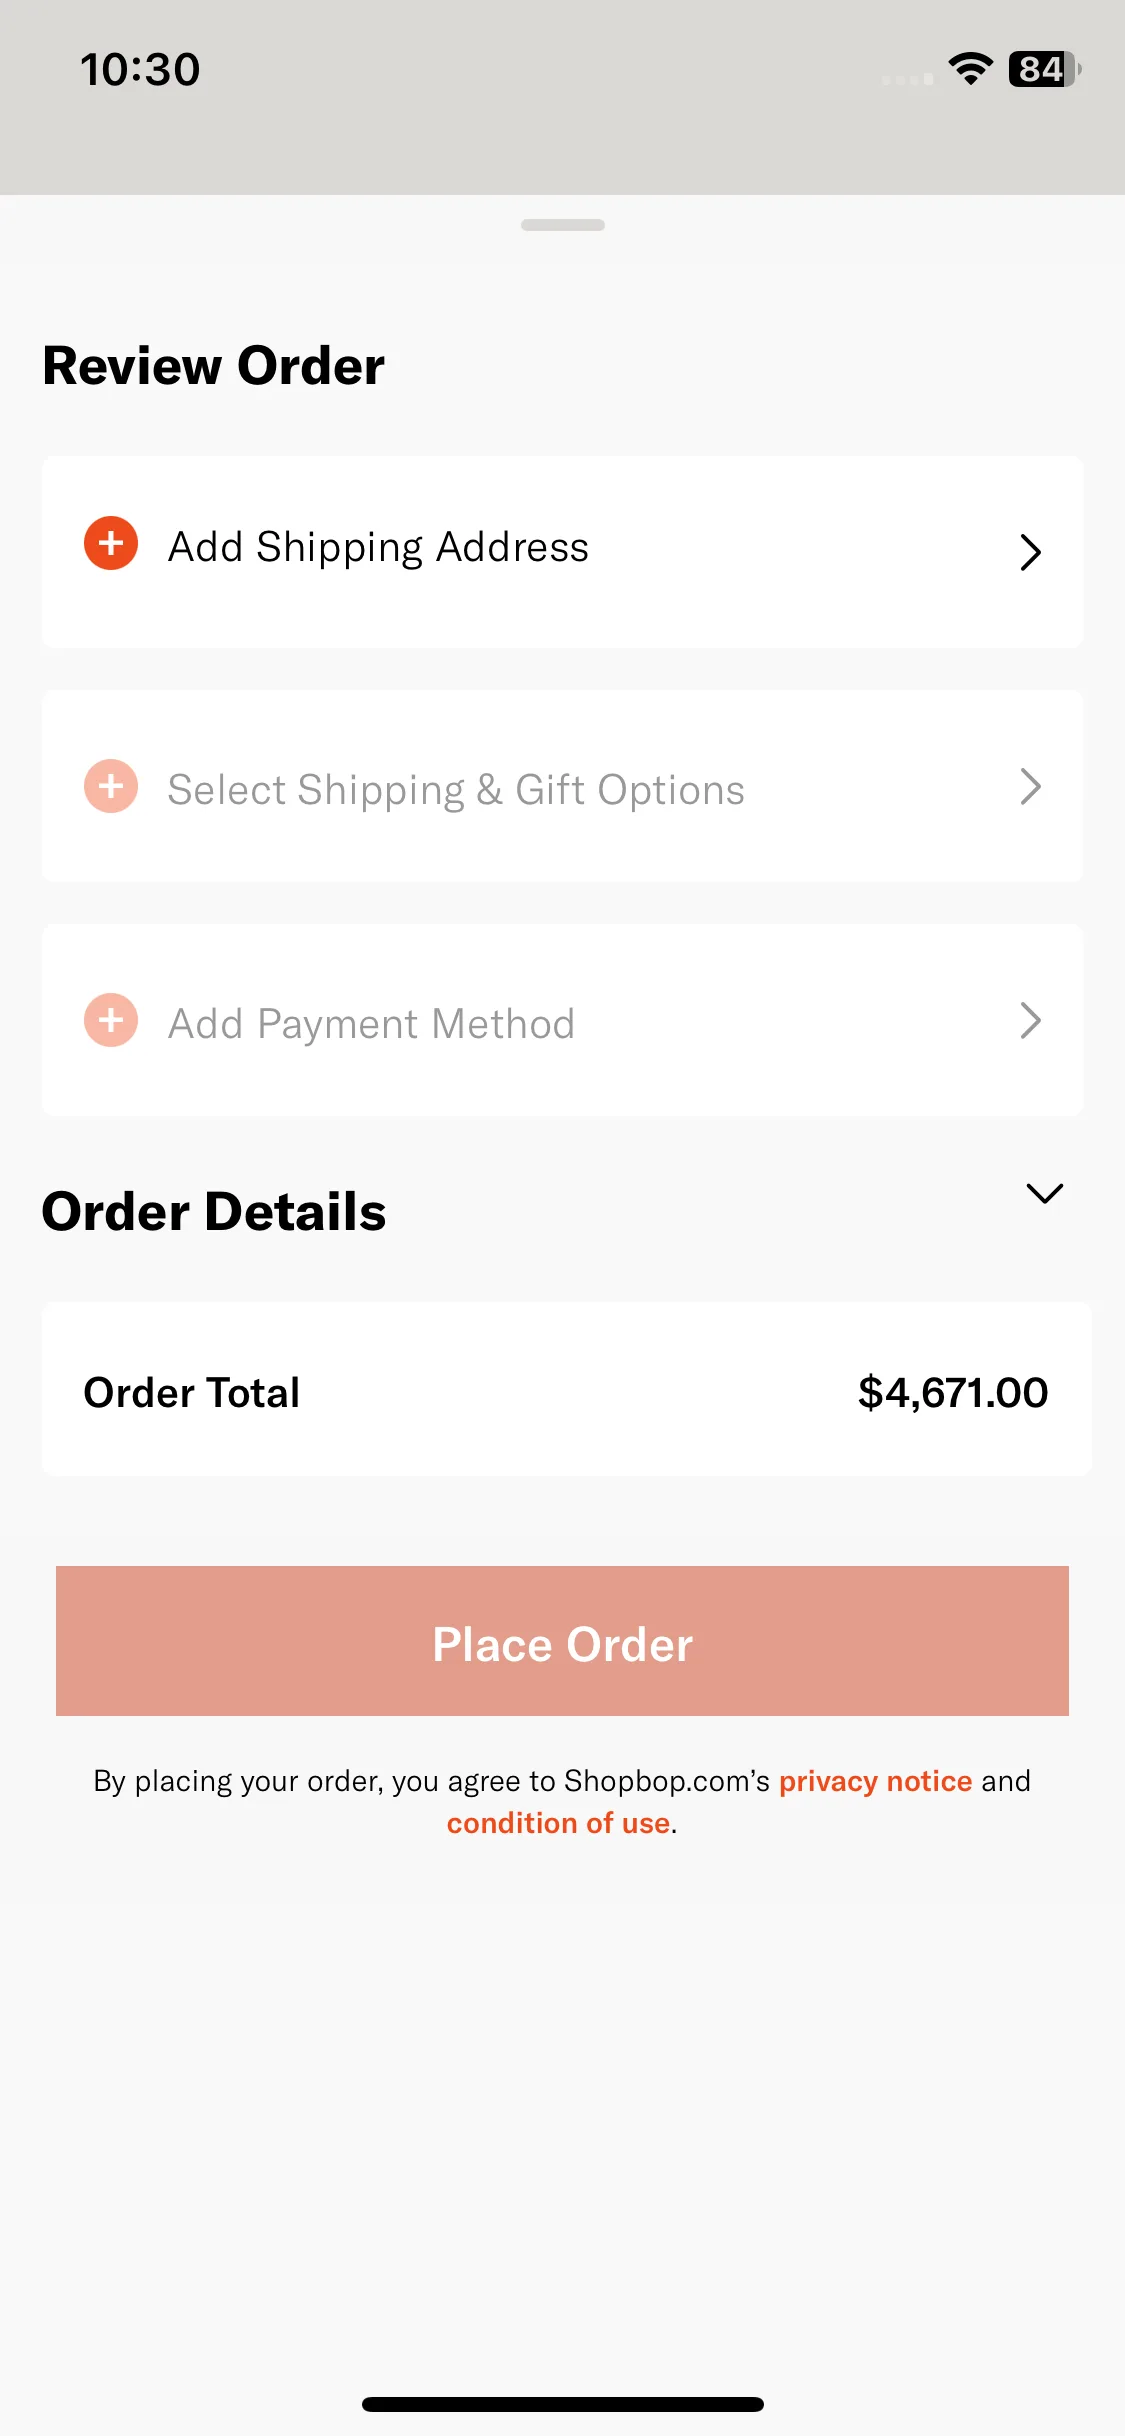Tap the Place Order button
This screenshot has width=1125, height=2436.
(562, 1641)
